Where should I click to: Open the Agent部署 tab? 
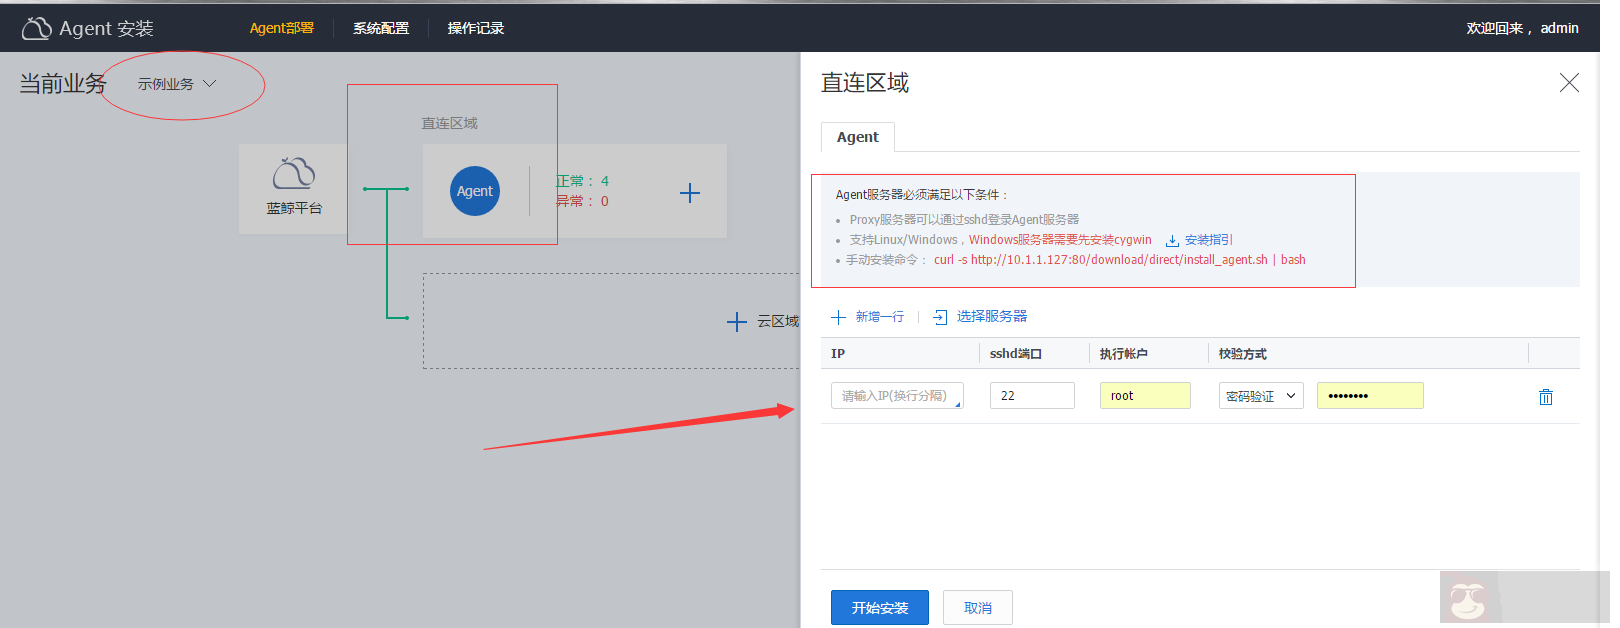coord(281,28)
